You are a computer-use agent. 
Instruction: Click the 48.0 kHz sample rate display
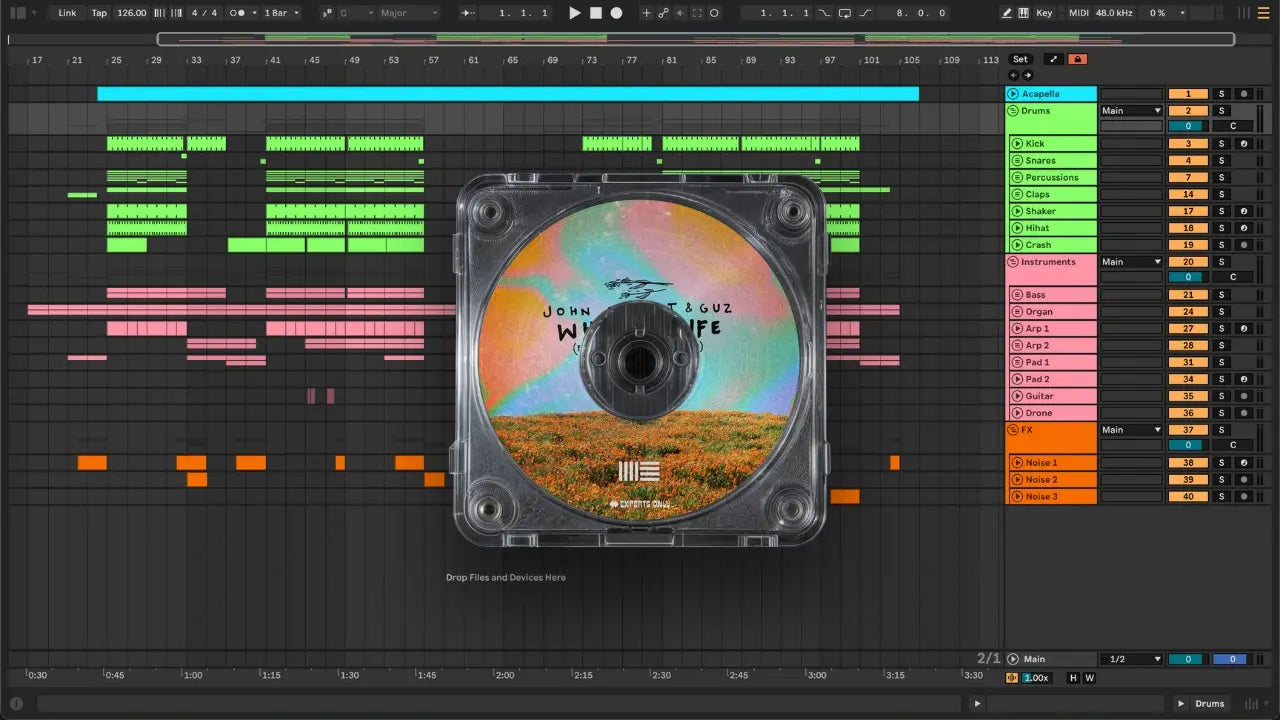[x=1115, y=13]
